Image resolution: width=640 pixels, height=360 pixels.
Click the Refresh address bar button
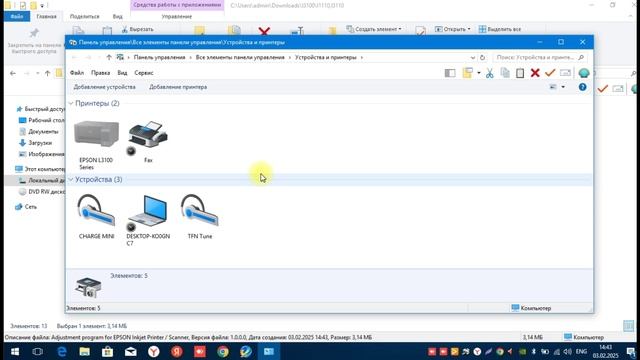tap(482, 58)
